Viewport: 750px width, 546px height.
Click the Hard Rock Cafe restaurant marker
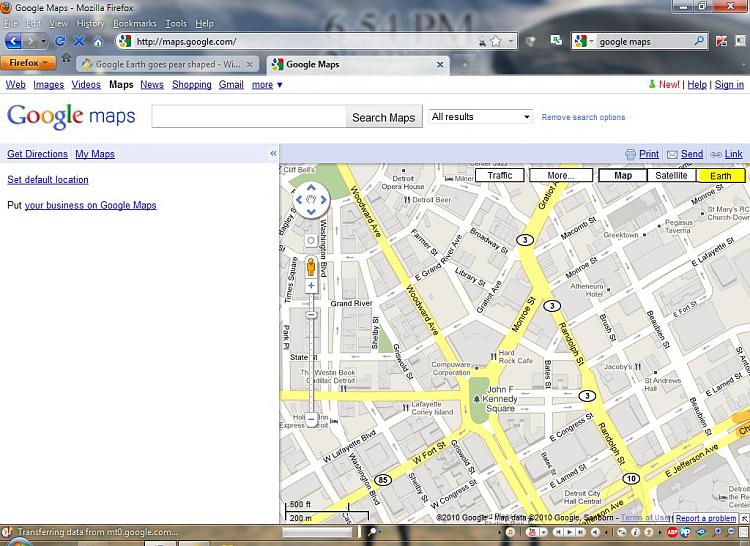(x=493, y=356)
